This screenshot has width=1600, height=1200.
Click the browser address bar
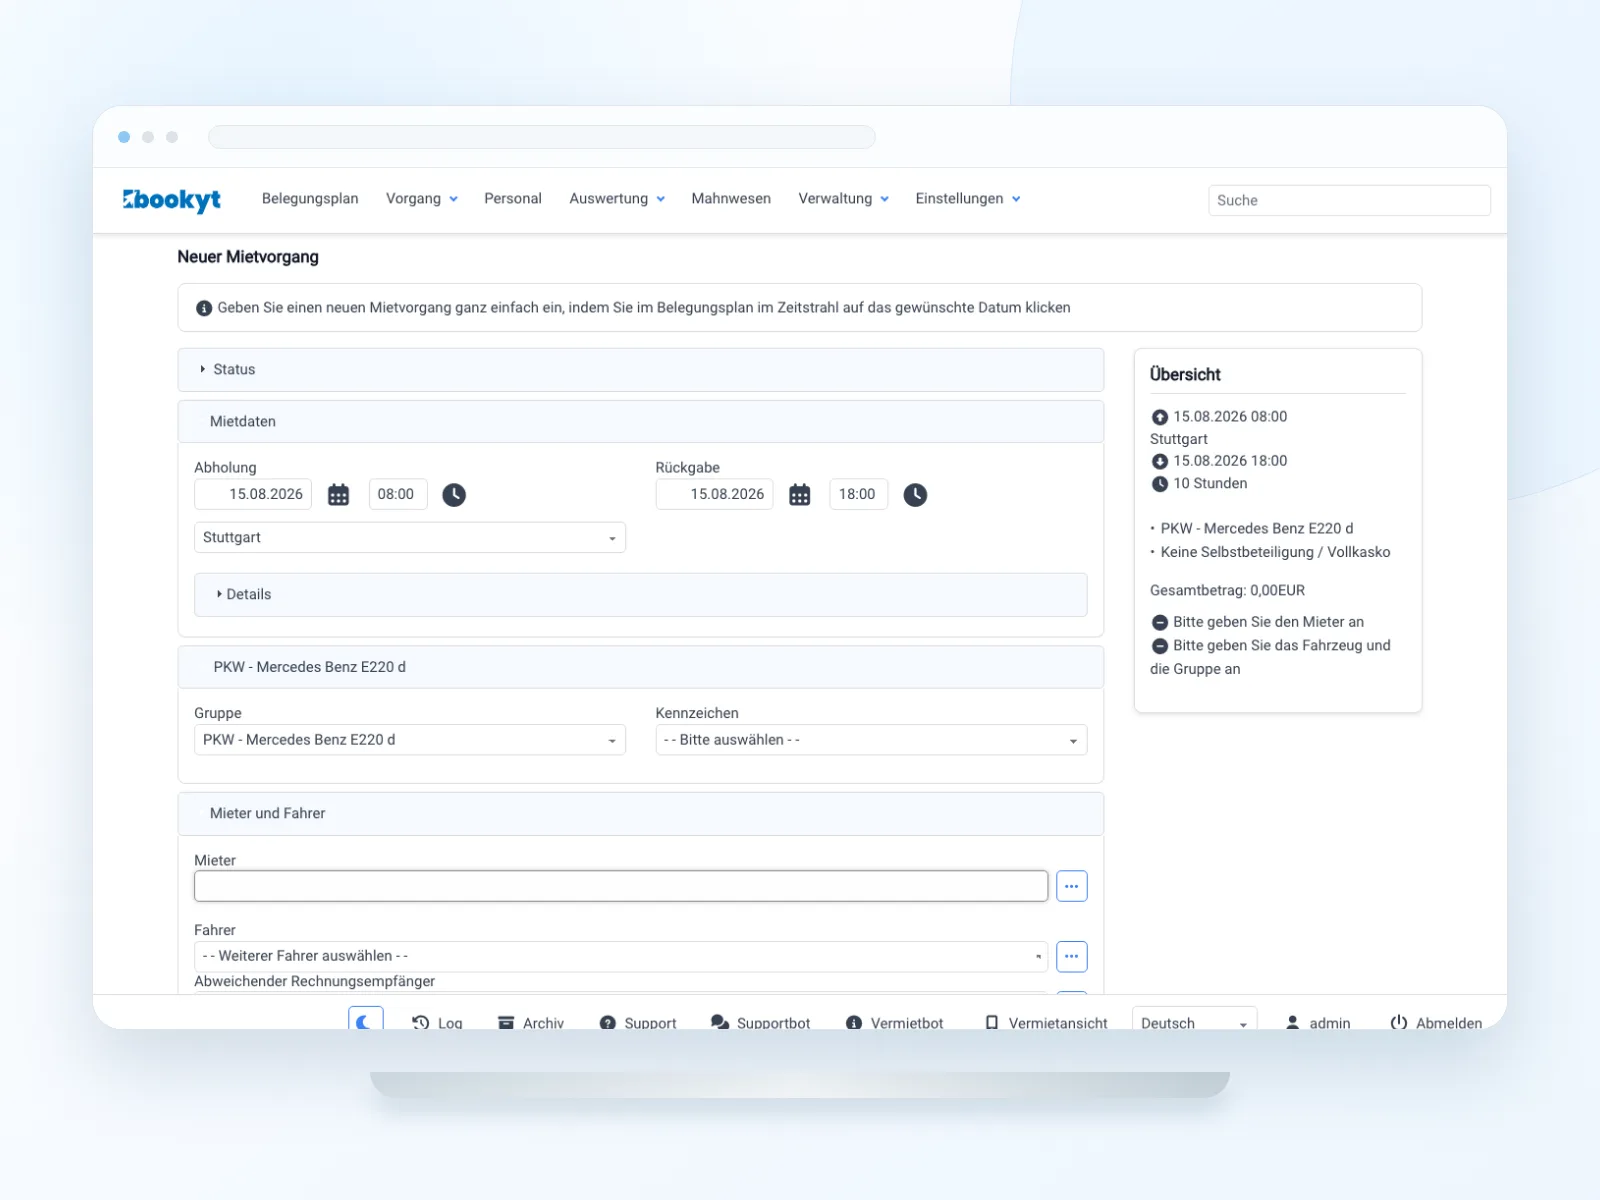[542, 137]
